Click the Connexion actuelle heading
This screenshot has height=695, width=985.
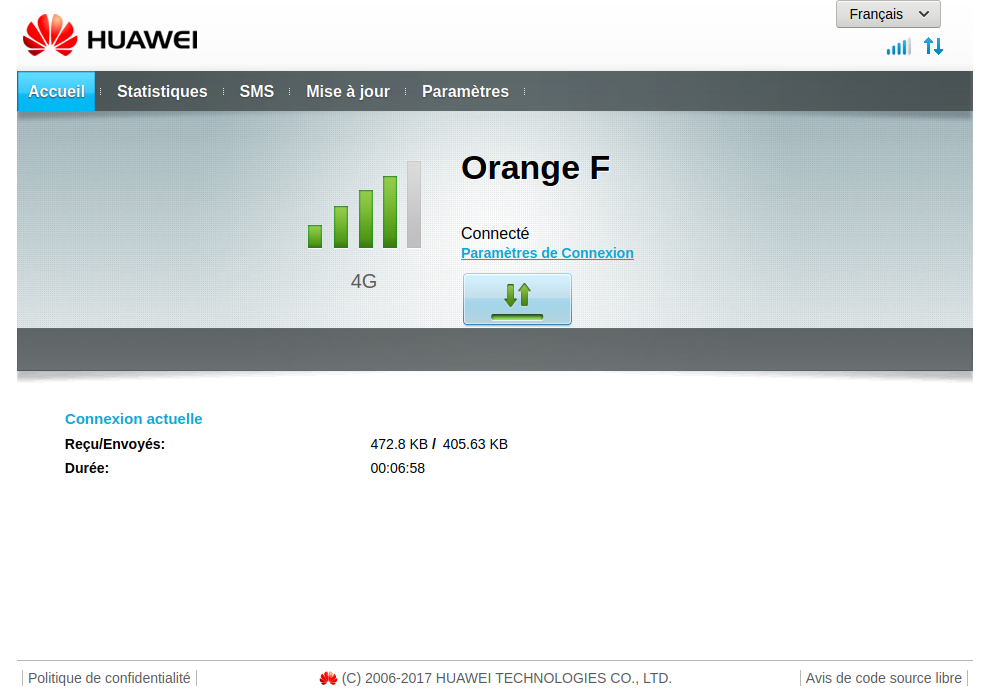pyautogui.click(x=133, y=419)
